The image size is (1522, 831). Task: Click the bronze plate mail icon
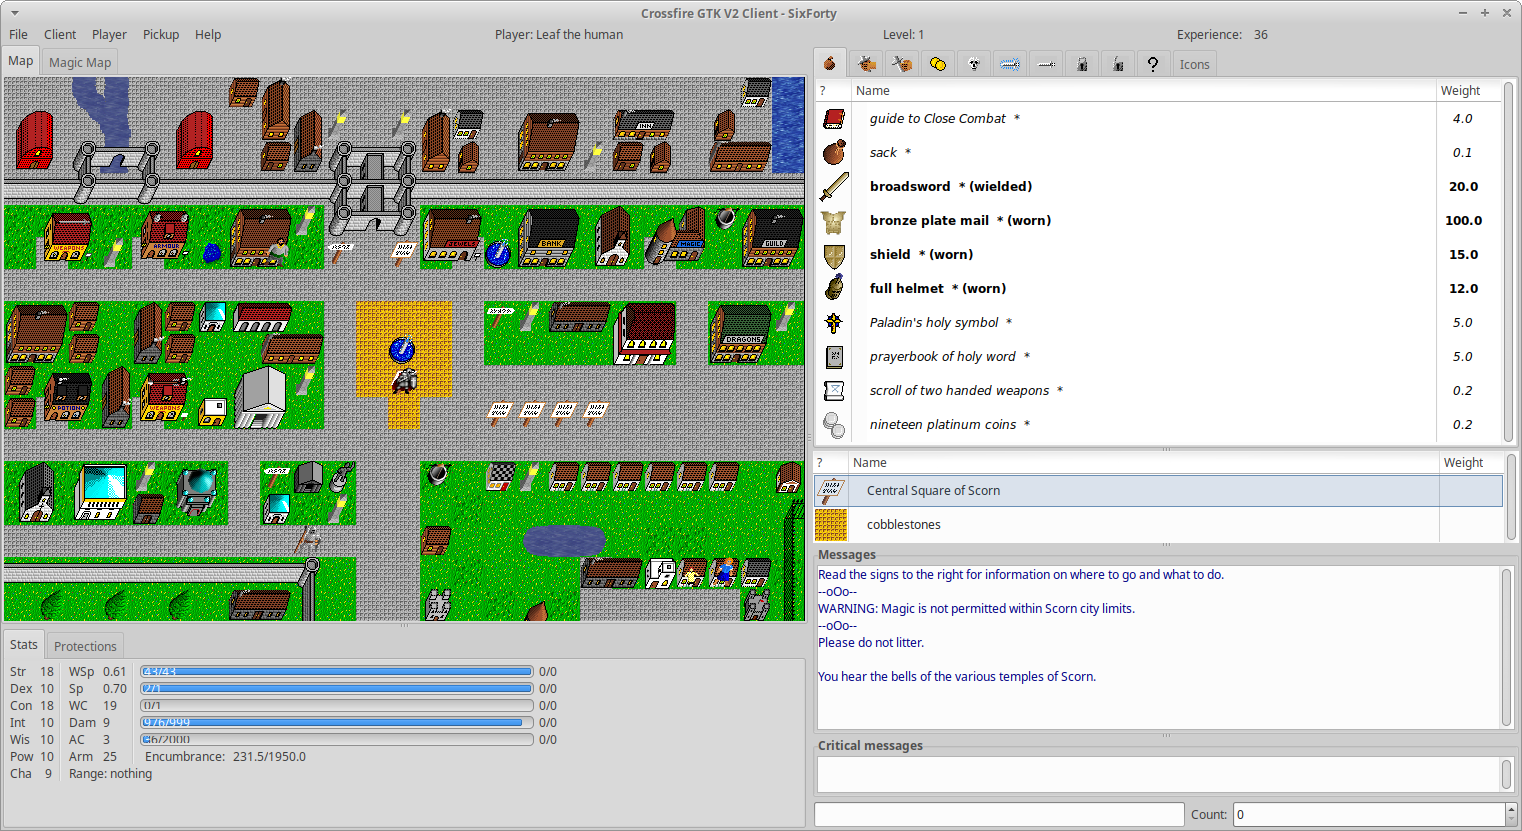pos(834,220)
